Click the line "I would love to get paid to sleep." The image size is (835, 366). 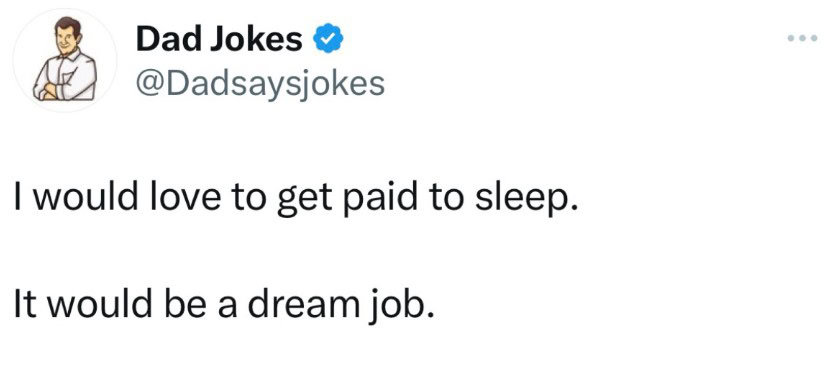coord(296,200)
